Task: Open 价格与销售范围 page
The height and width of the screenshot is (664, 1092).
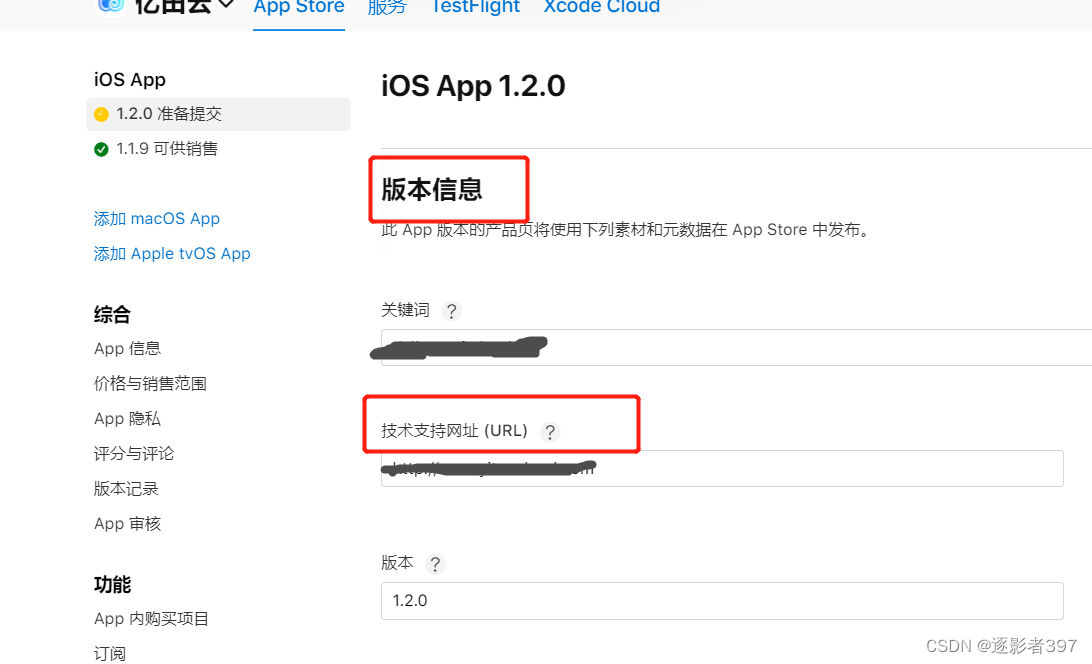Action: [150, 383]
